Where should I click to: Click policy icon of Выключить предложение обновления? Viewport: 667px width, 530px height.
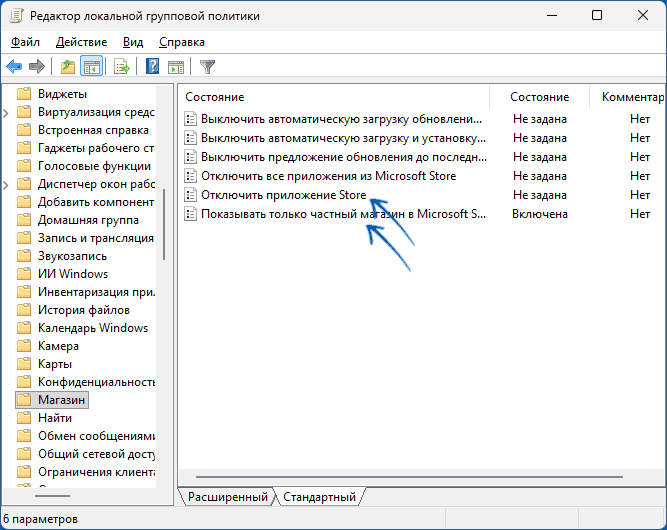click(190, 157)
